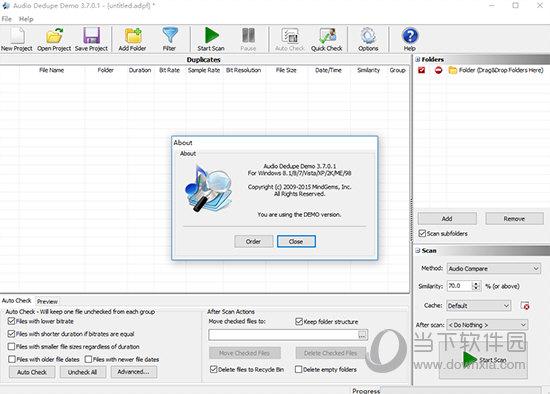The height and width of the screenshot is (394, 550).
Task: Click the Remove folder button
Action: point(514,219)
